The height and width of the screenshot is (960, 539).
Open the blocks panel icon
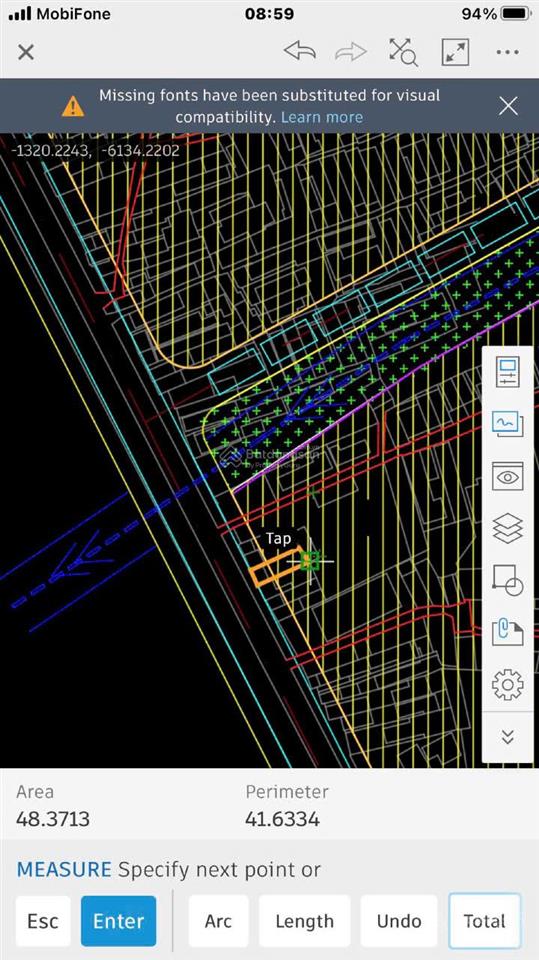point(508,580)
